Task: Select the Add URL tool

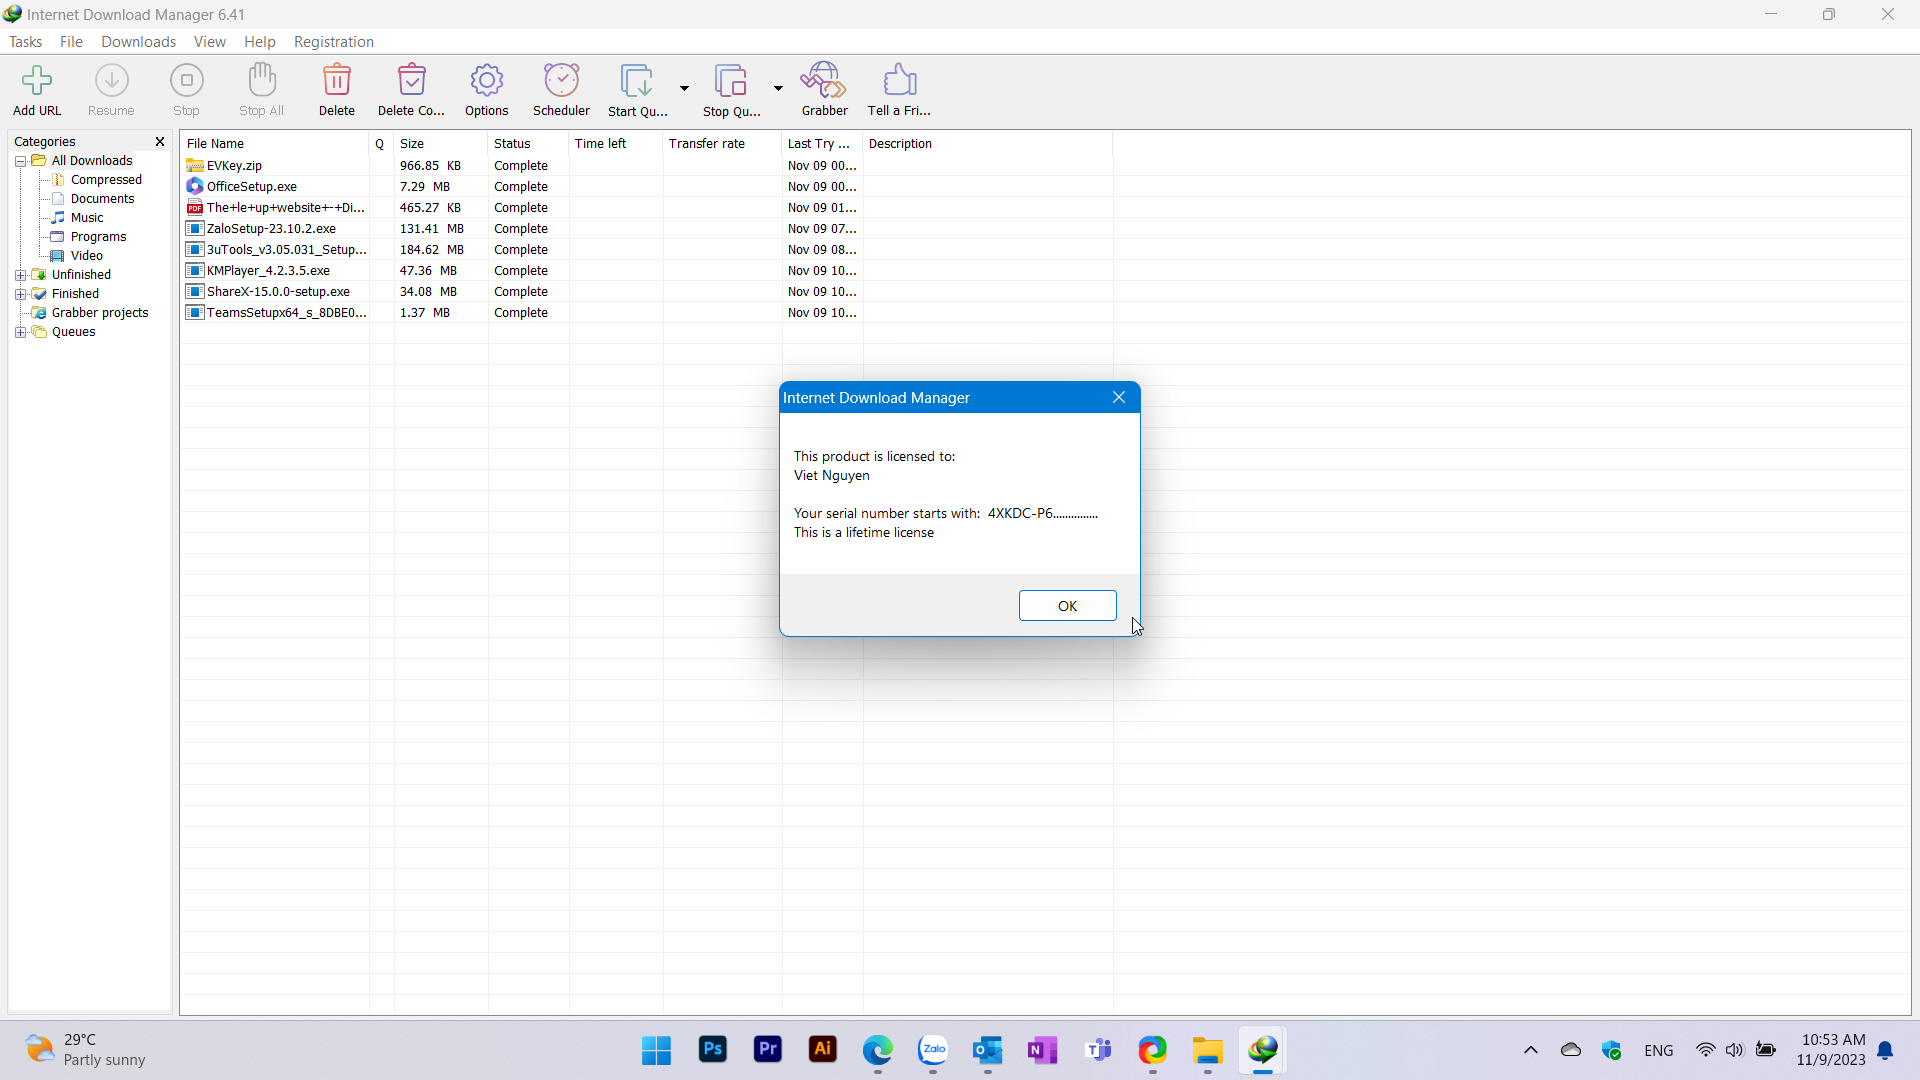Action: point(36,90)
